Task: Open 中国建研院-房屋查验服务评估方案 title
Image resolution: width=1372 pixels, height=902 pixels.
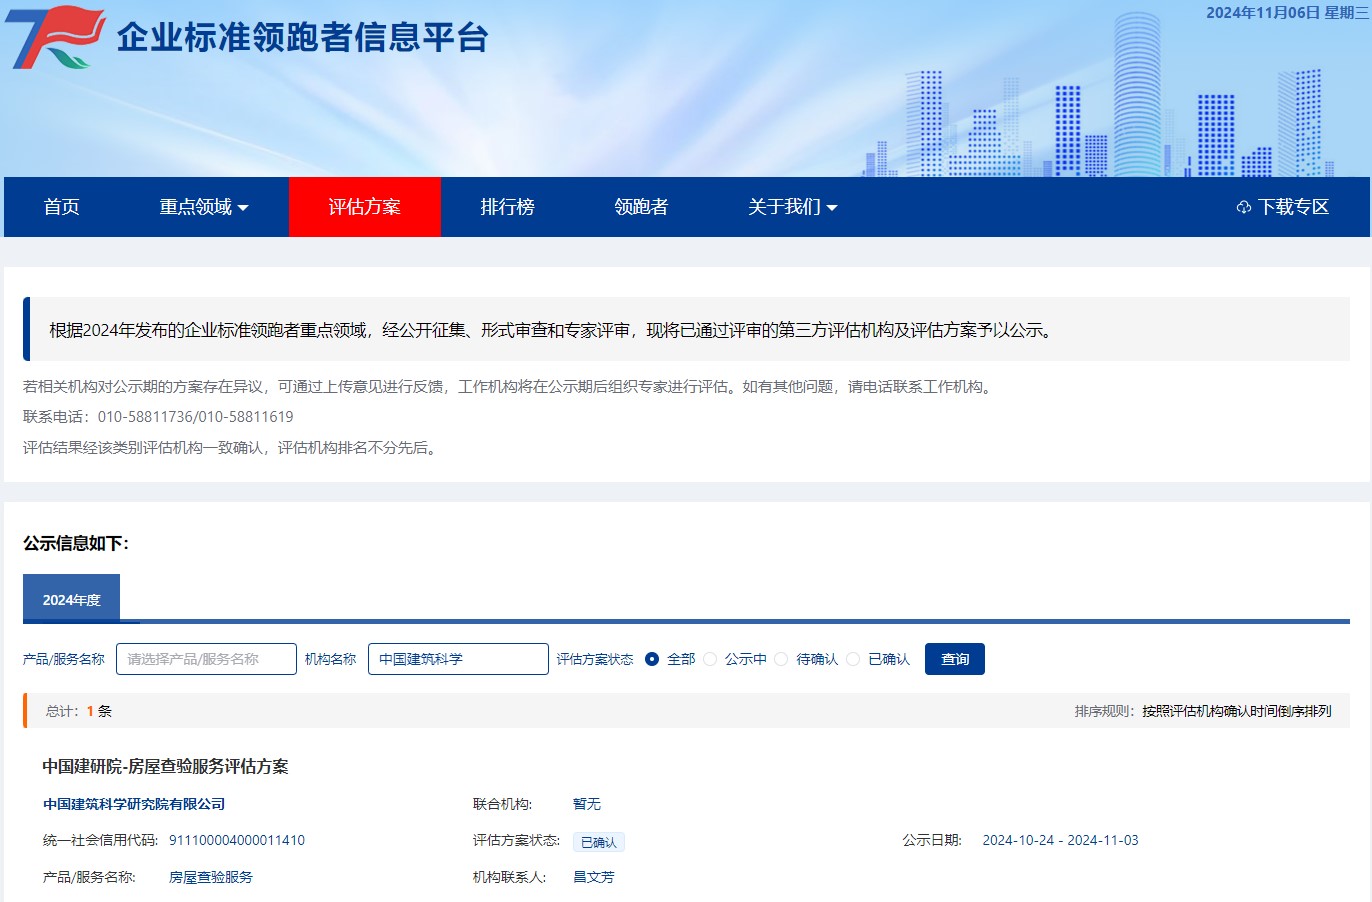Action: pos(165,767)
